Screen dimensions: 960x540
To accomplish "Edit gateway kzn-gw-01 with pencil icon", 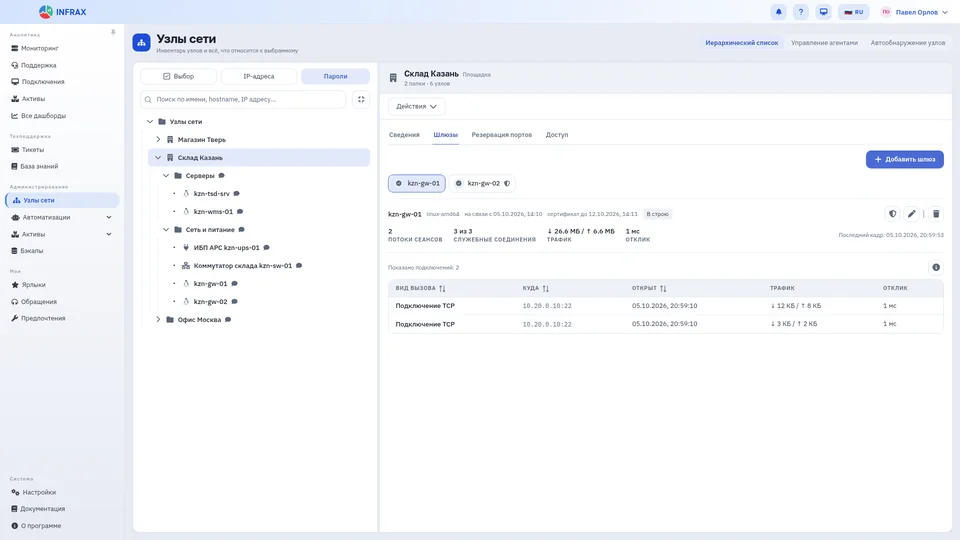I will click(912, 214).
